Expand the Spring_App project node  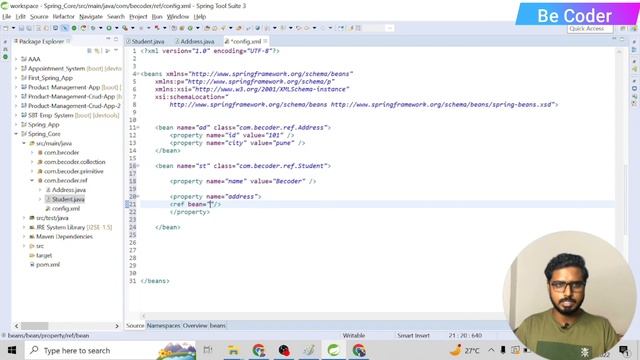coord(16,124)
